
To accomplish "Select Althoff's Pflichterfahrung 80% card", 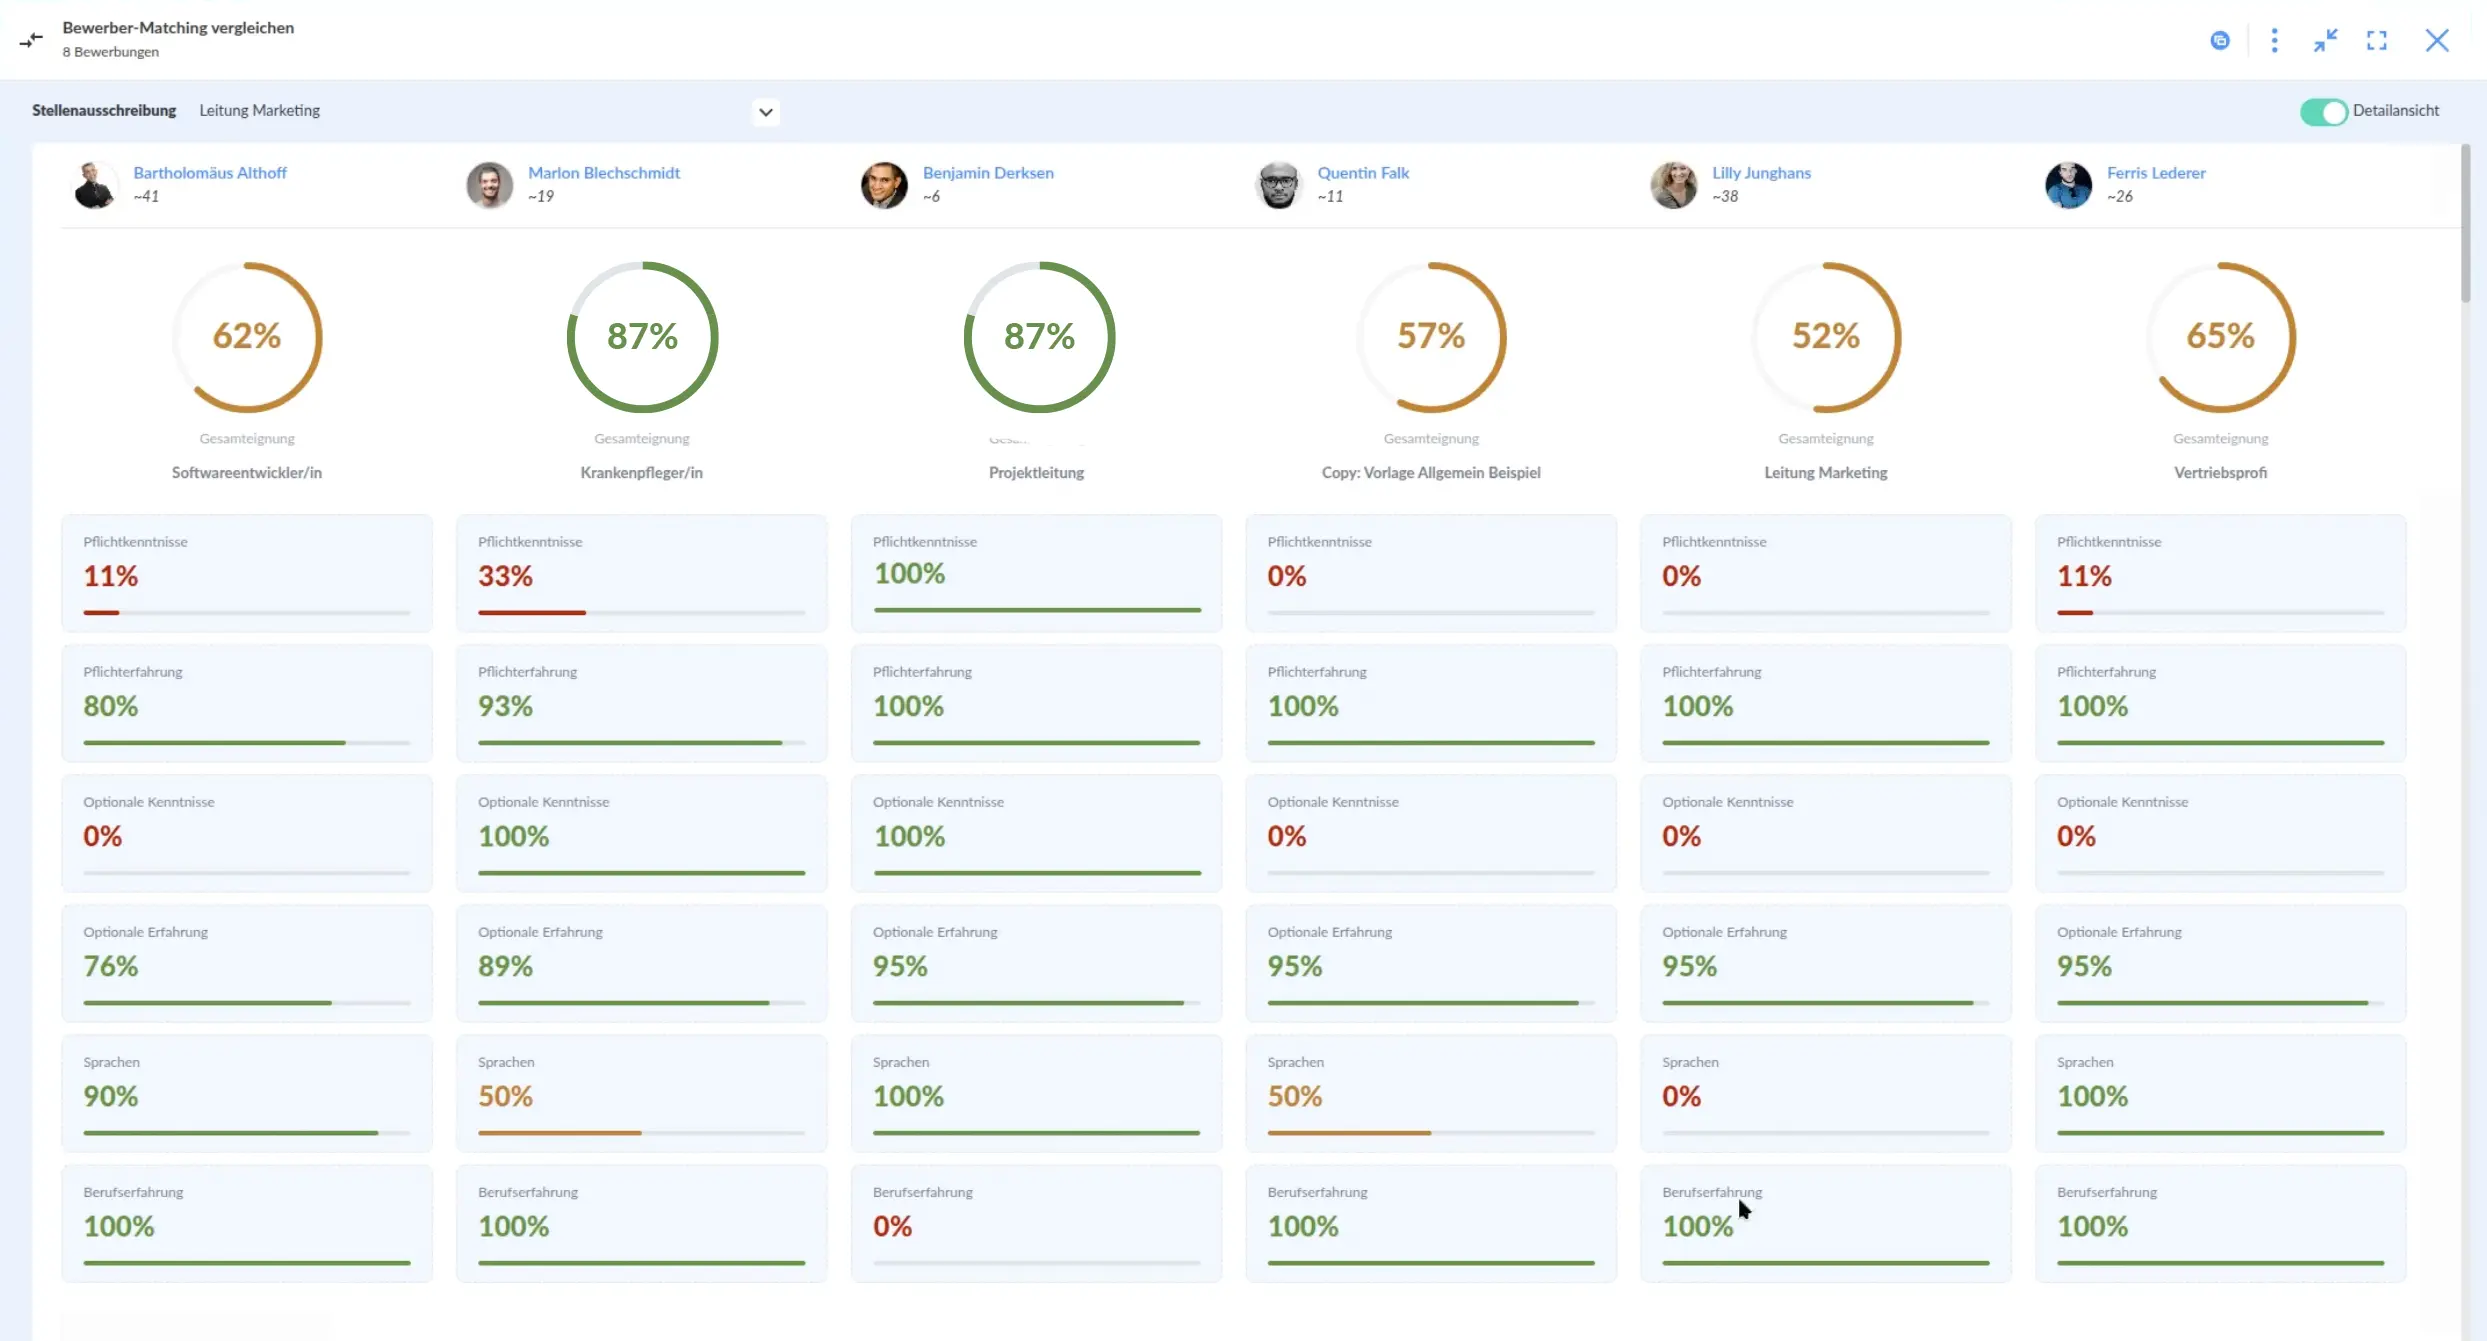I will tap(247, 703).
